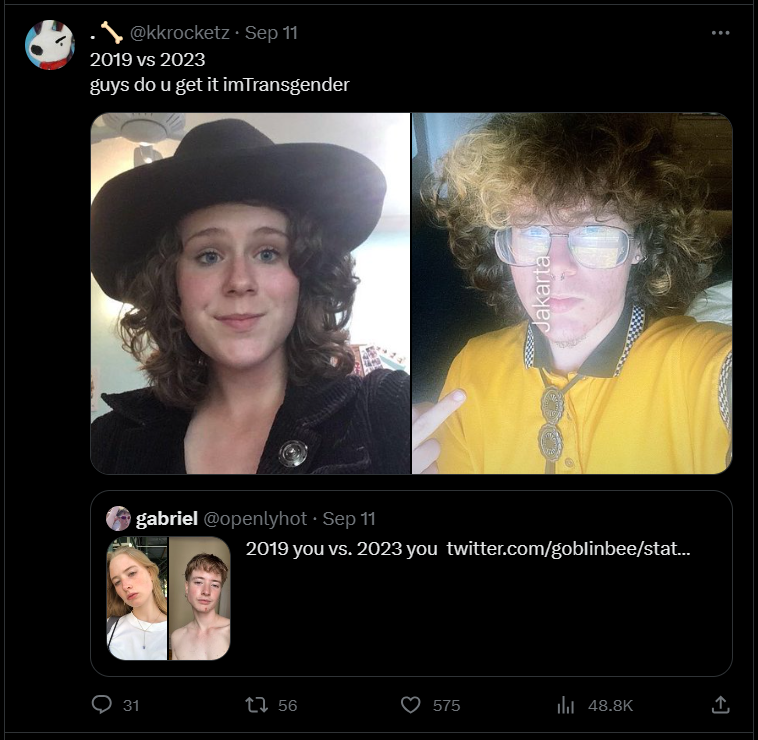Open the quoted tweet text '2019 you vs. 2023 you'
The image size is (758, 740).
341,549
